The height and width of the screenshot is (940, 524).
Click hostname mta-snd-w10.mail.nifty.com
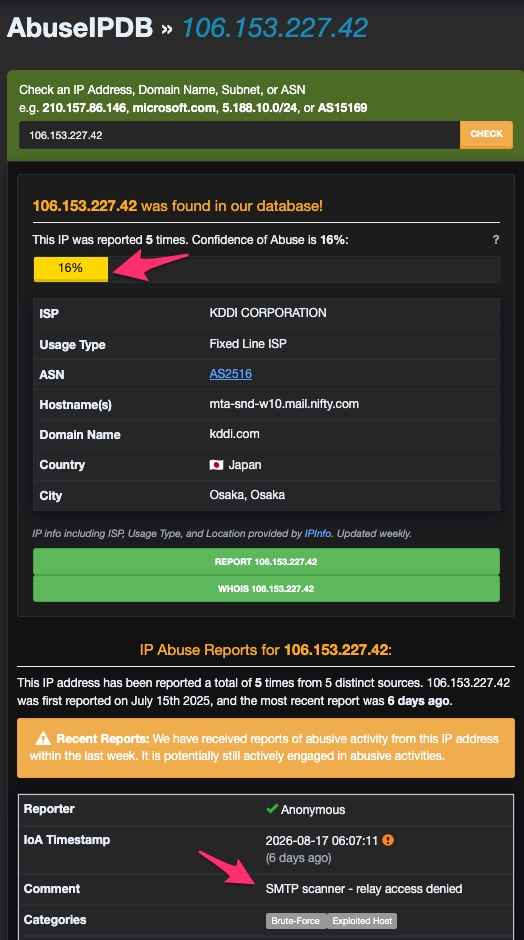pos(284,404)
